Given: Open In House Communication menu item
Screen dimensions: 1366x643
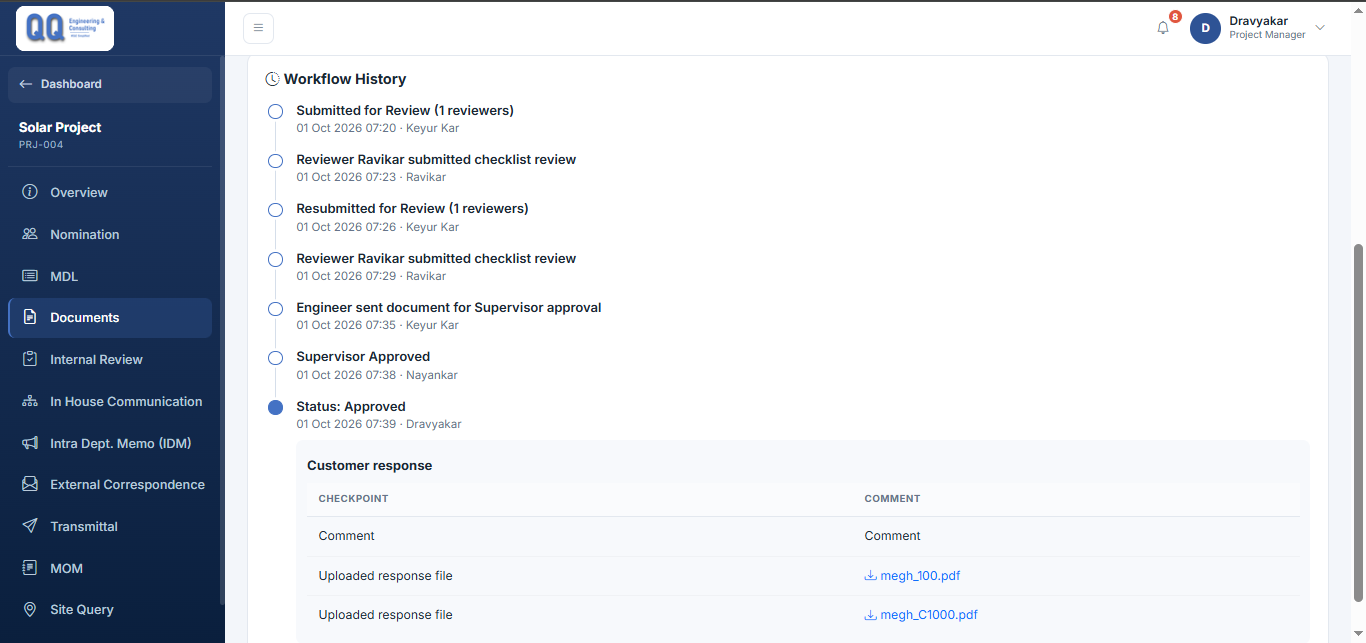Looking at the screenshot, I should point(110,401).
